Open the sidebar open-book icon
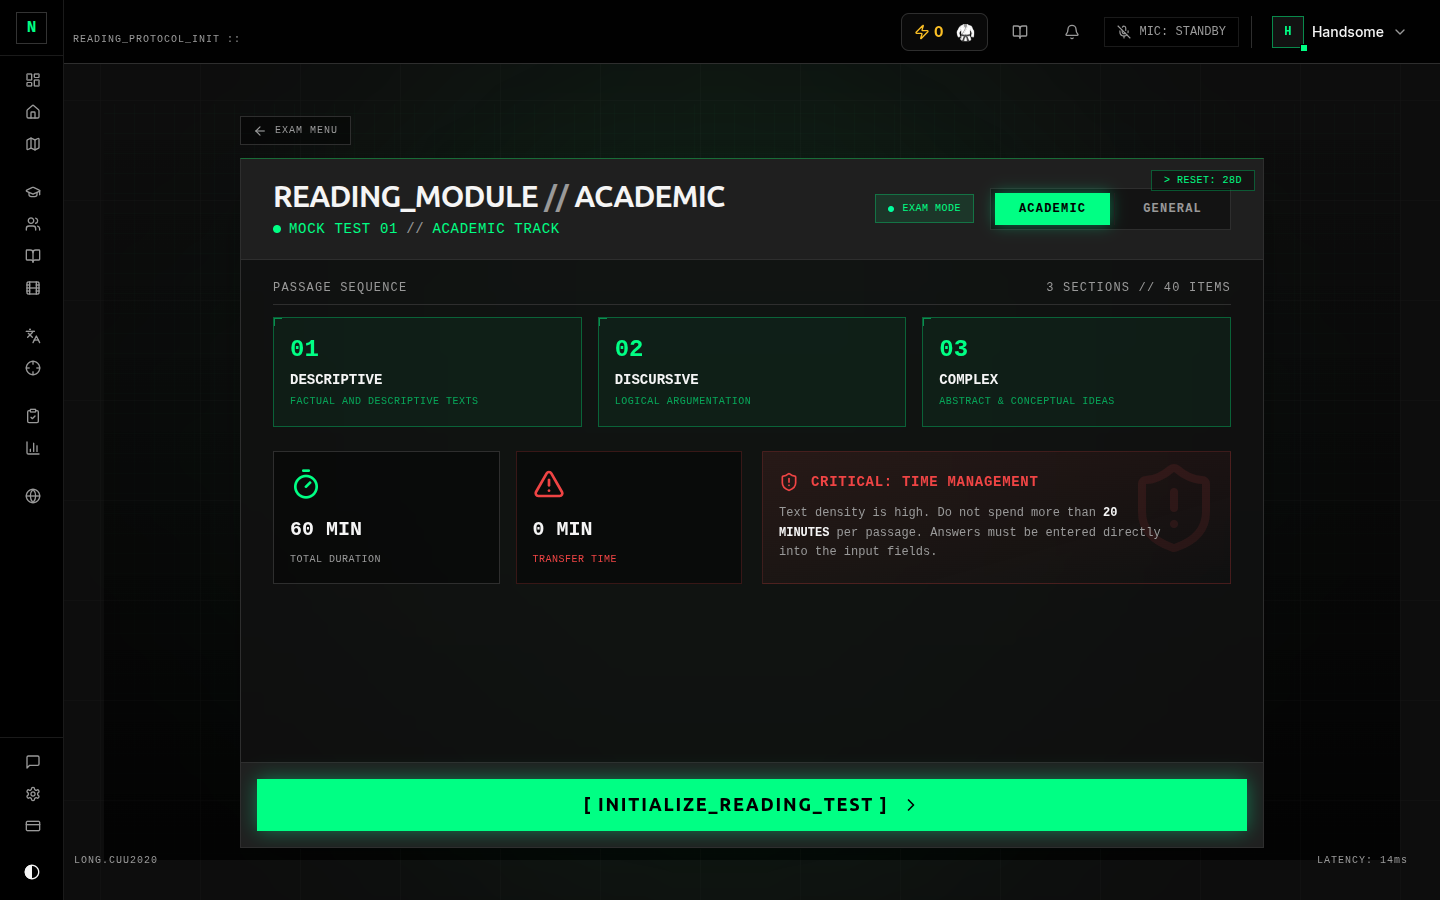This screenshot has width=1440, height=900. click(x=33, y=256)
